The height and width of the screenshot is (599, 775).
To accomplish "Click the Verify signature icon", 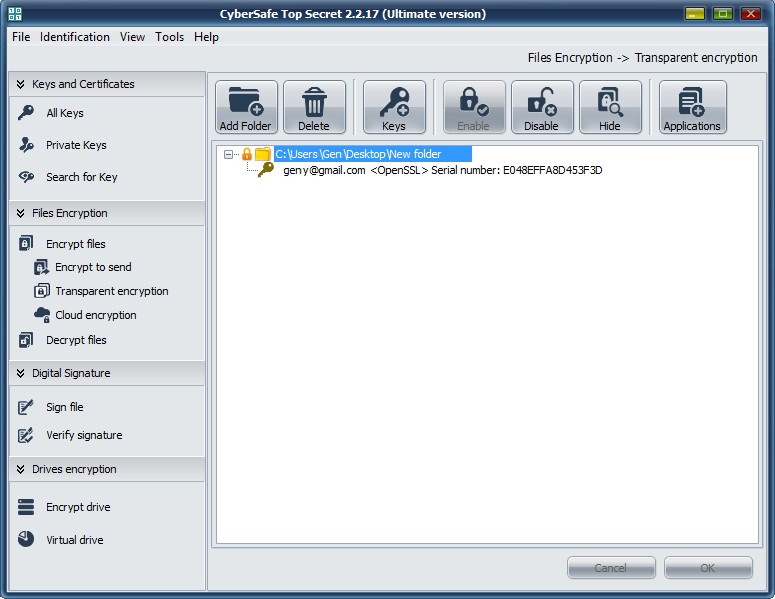I will point(26,435).
